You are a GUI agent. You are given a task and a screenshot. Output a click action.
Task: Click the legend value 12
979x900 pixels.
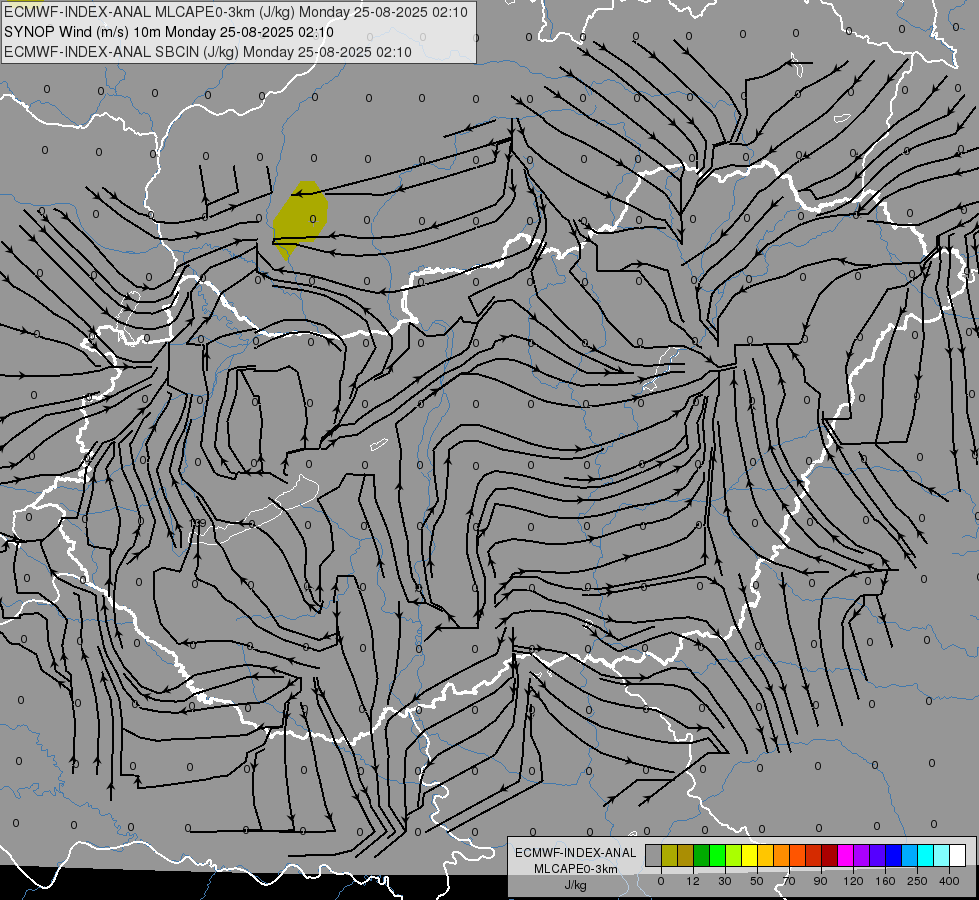point(693,881)
